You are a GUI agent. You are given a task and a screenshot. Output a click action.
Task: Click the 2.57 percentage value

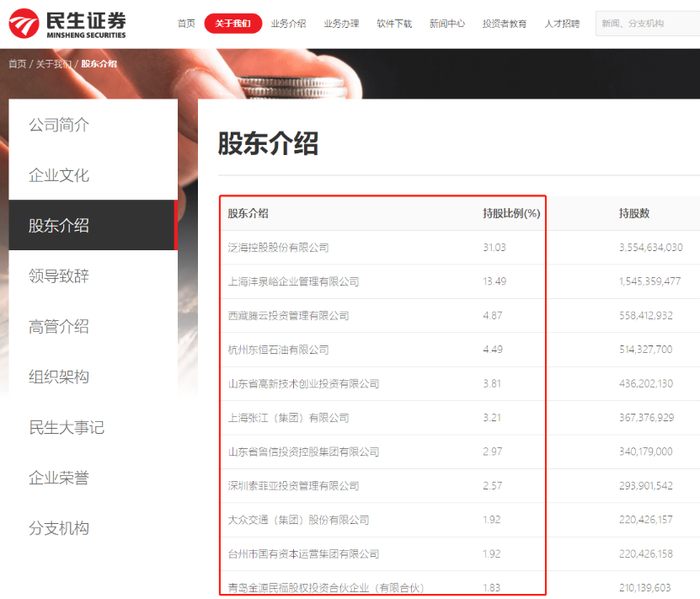point(492,486)
